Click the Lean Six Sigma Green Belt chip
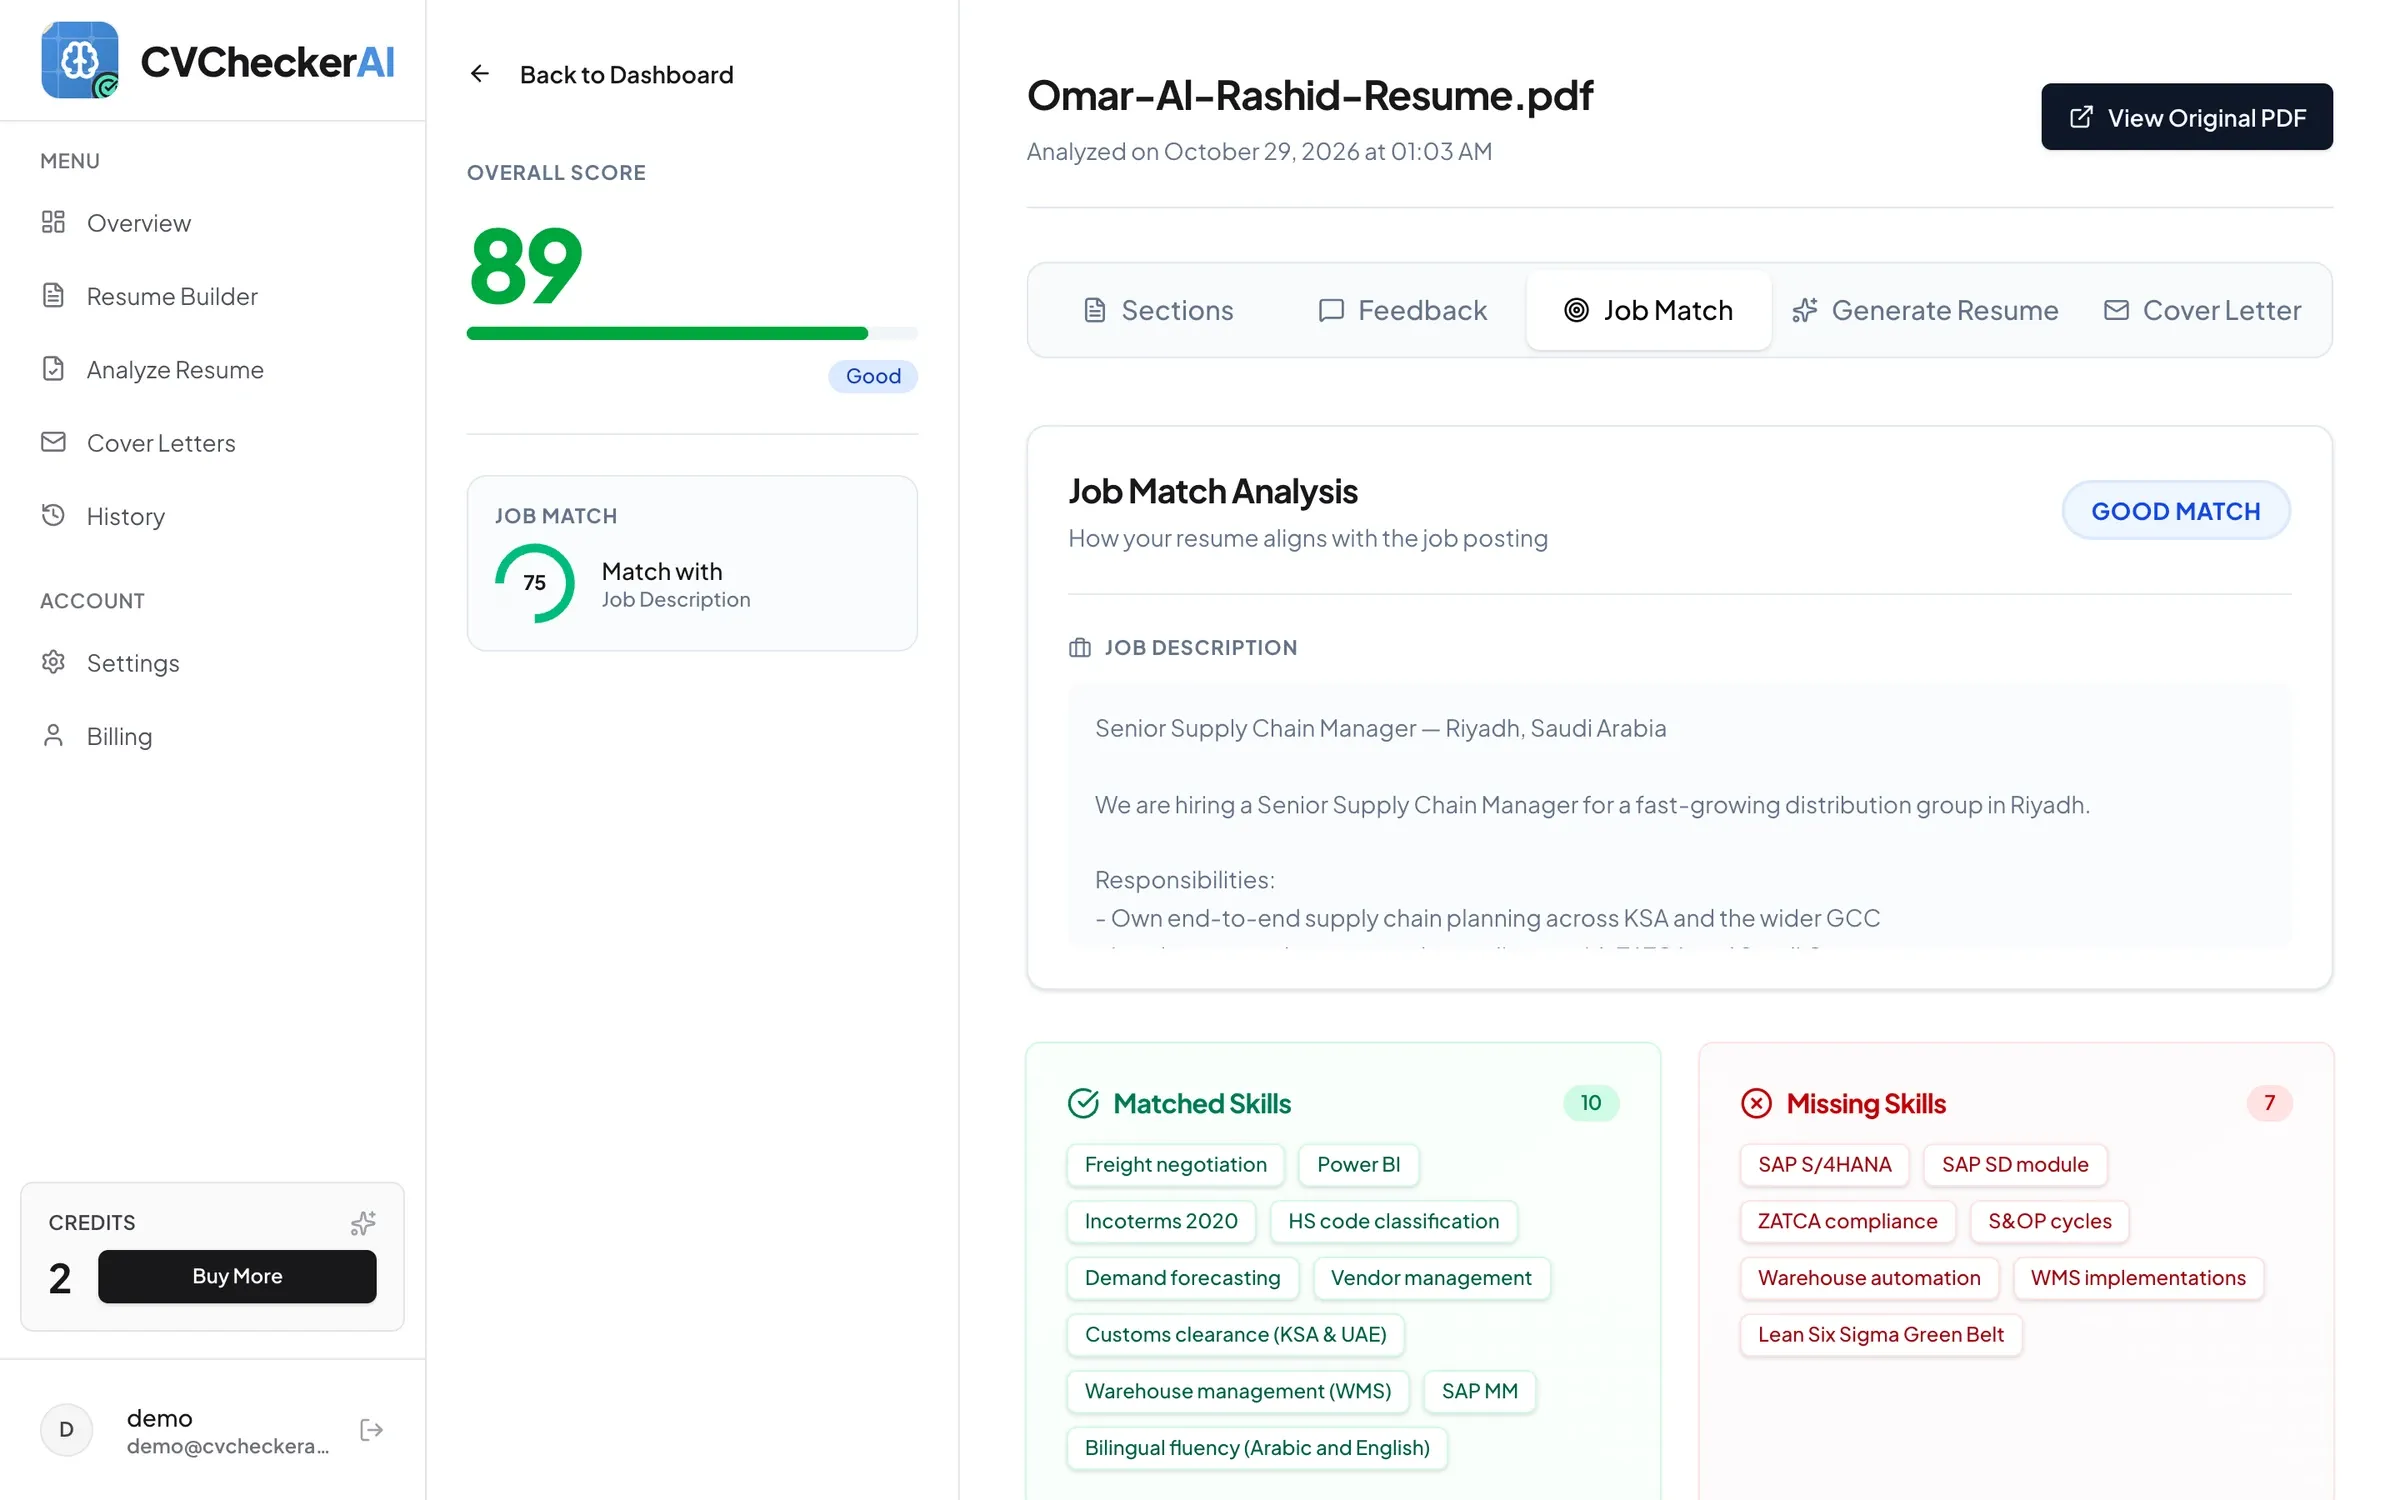2400x1500 pixels. pos(1881,1334)
